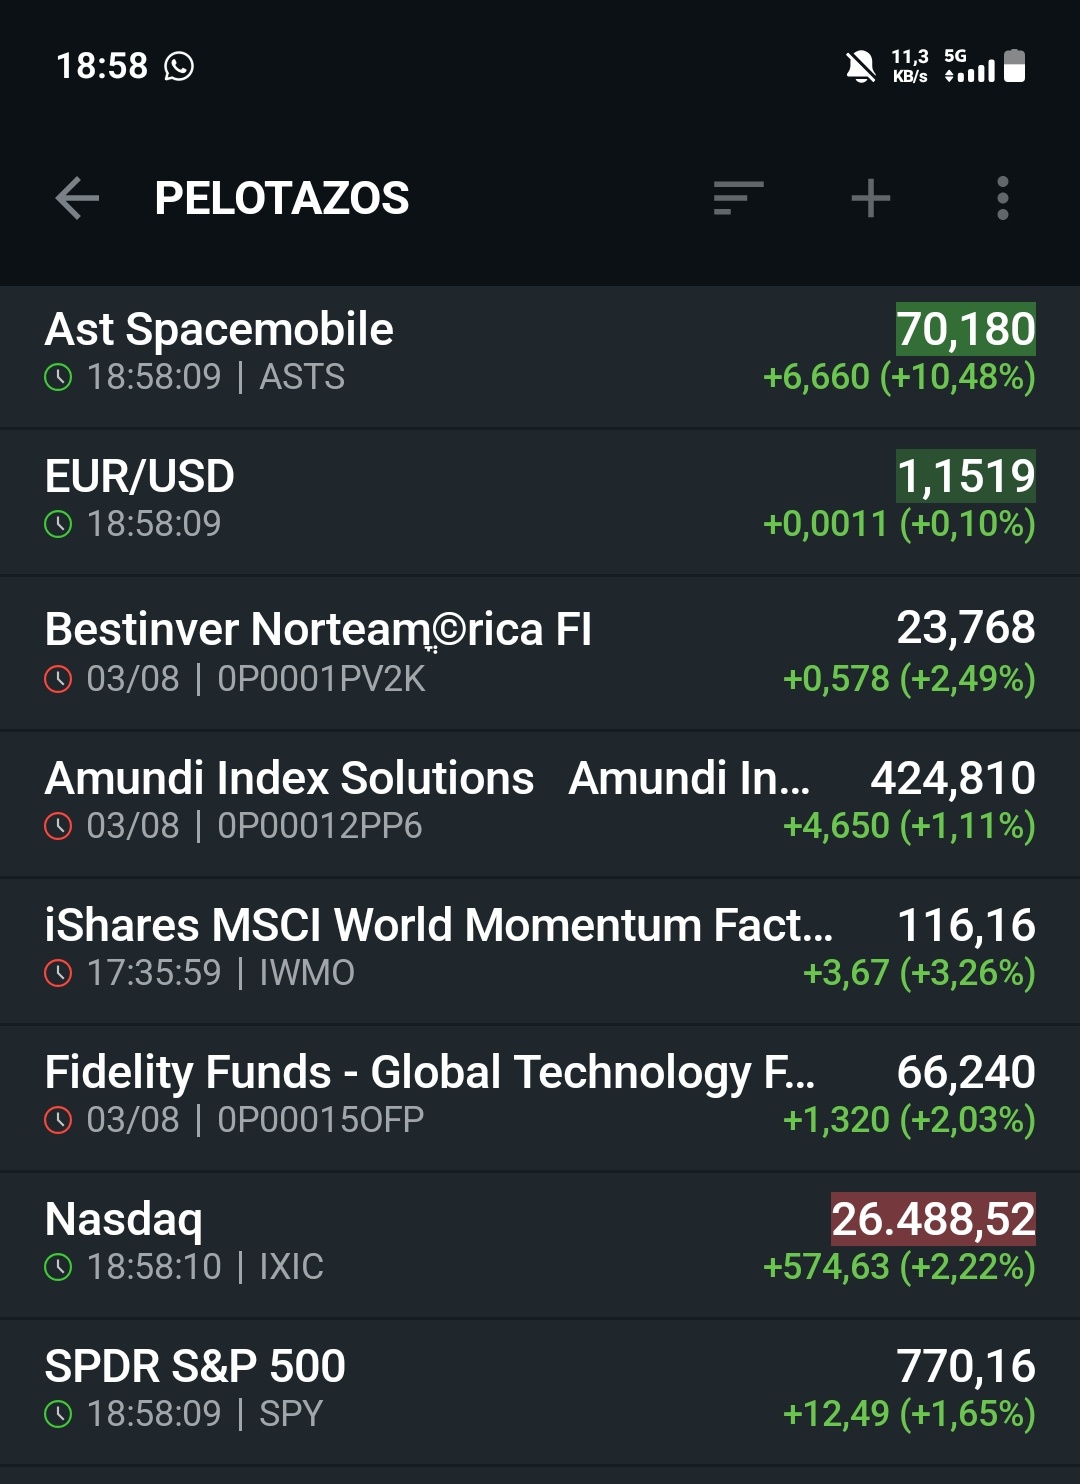Tap the muted notifications bell icon
Screen dimensions: 1080x1484
[x=861, y=67]
